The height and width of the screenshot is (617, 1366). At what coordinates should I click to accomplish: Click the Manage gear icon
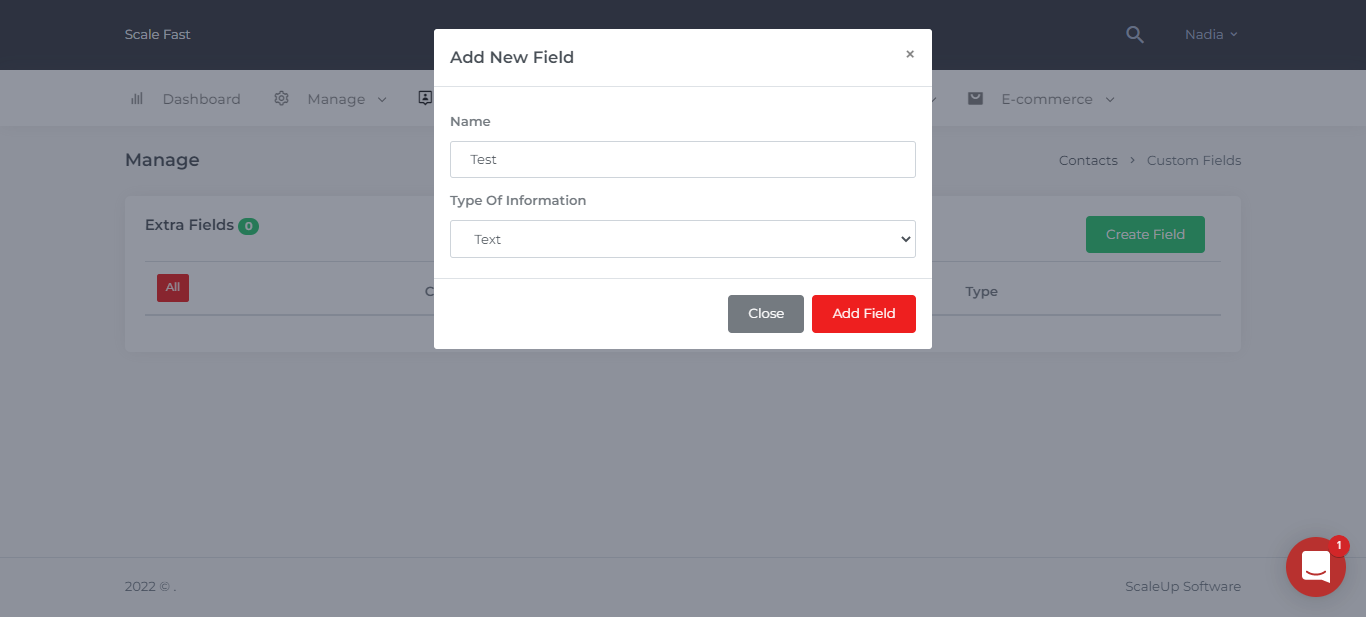281,99
